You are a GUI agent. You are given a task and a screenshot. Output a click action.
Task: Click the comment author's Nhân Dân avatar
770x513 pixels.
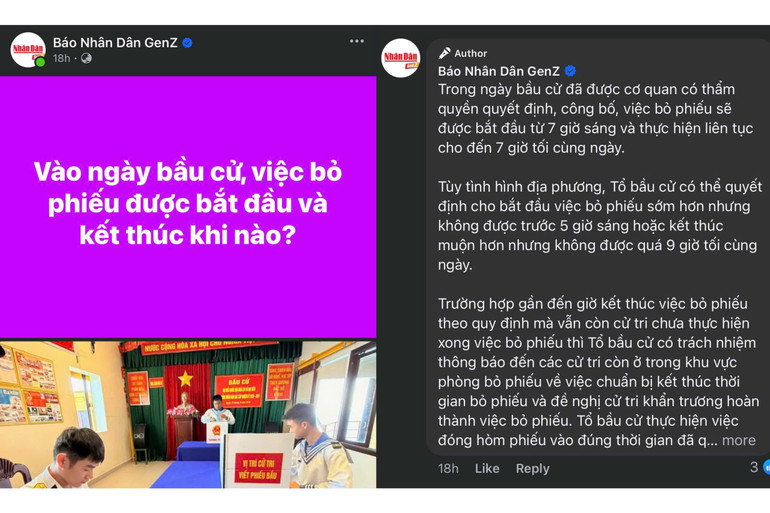[x=401, y=58]
